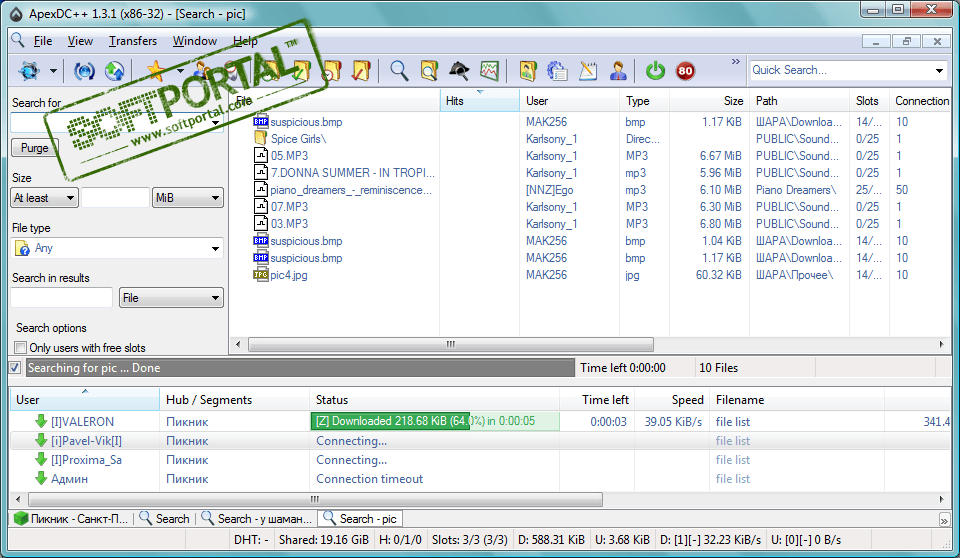Open the File menu
Viewport: 960px width, 558px height.
pyautogui.click(x=43, y=41)
